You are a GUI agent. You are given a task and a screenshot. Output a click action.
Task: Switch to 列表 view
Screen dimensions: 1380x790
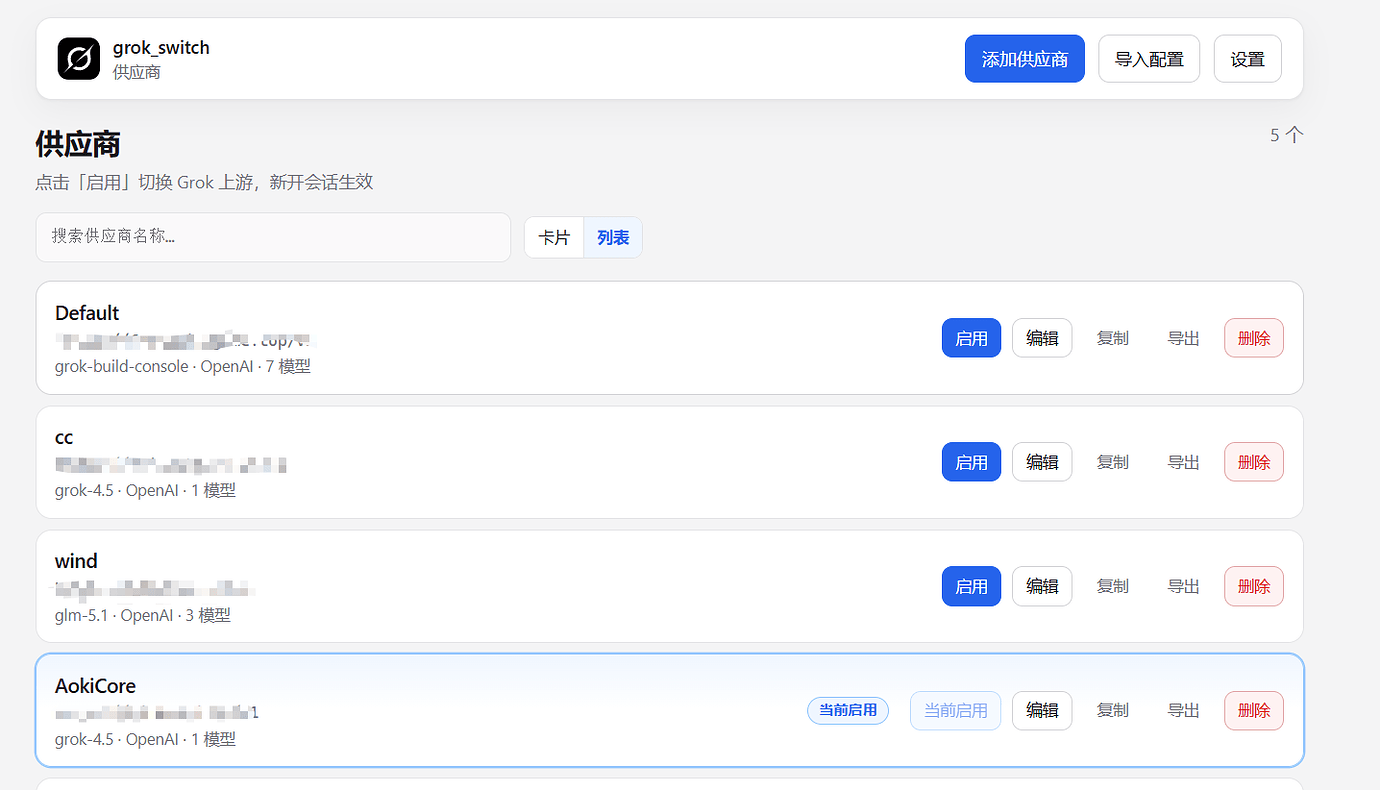point(613,238)
